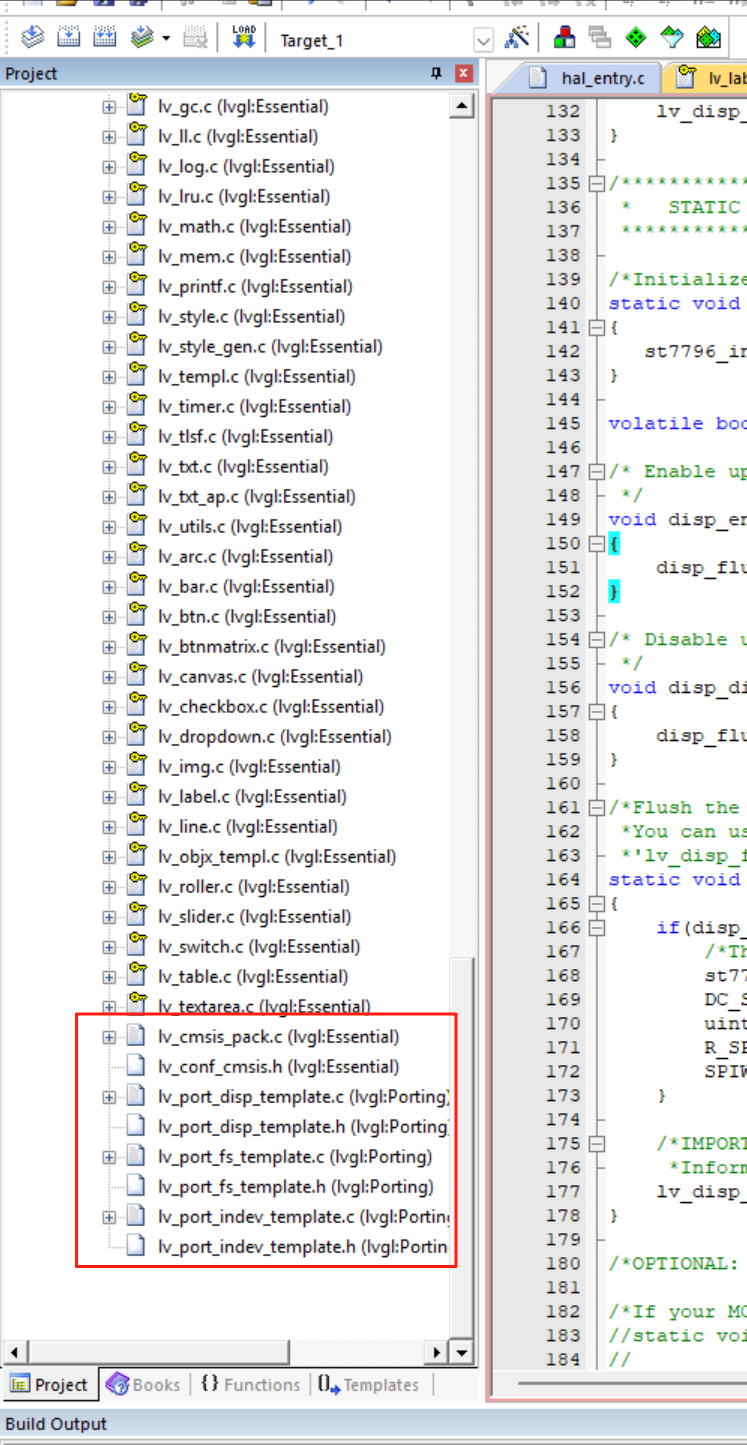Expand the lv_mem.c tree node

point(109,257)
